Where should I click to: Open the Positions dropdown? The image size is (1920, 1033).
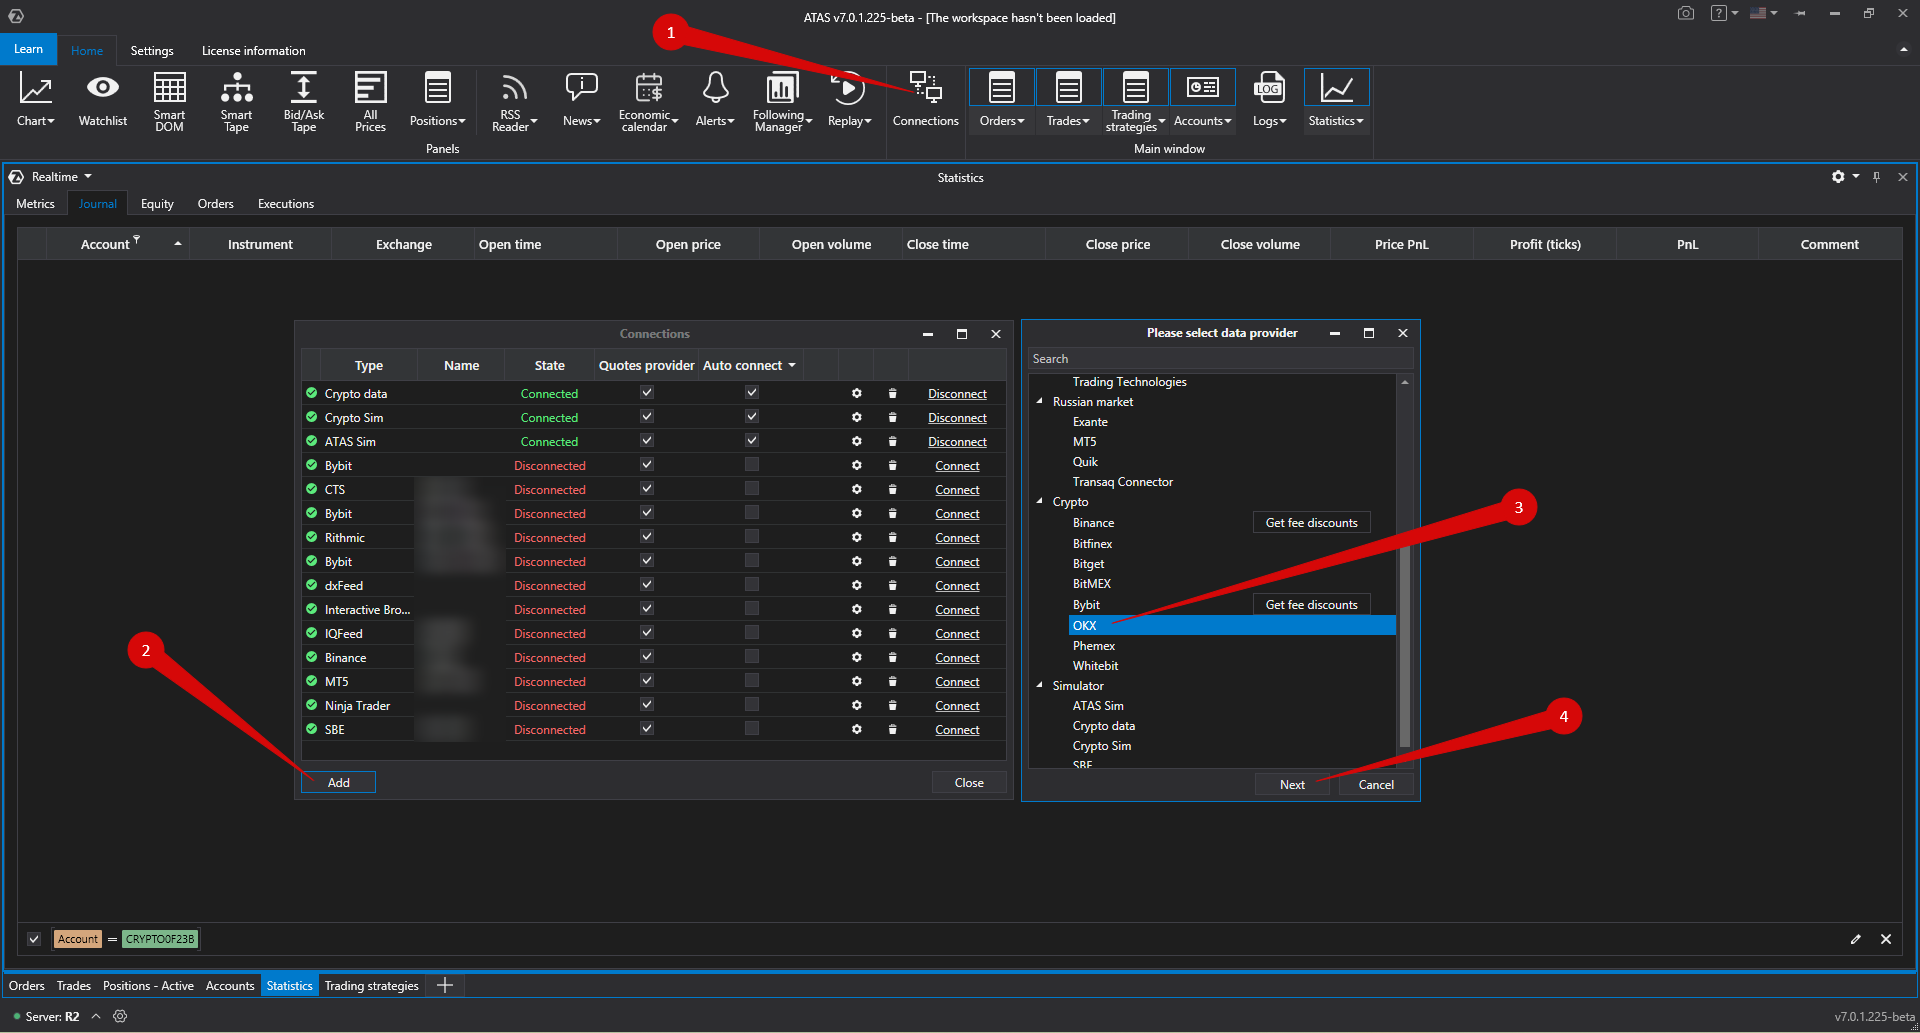(437, 121)
